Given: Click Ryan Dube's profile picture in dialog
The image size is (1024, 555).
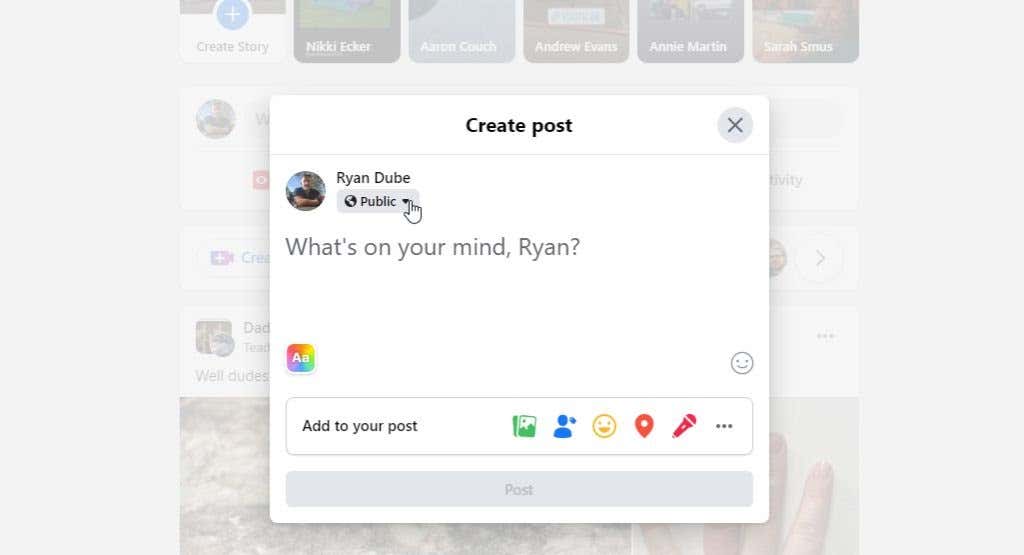Looking at the screenshot, I should 306,191.
